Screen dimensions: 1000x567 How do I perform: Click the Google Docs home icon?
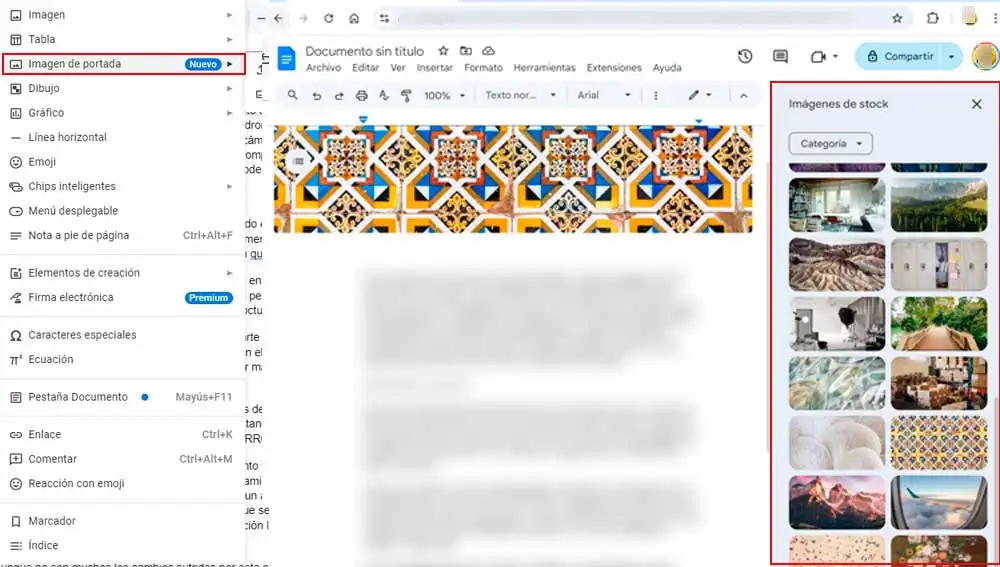point(286,58)
